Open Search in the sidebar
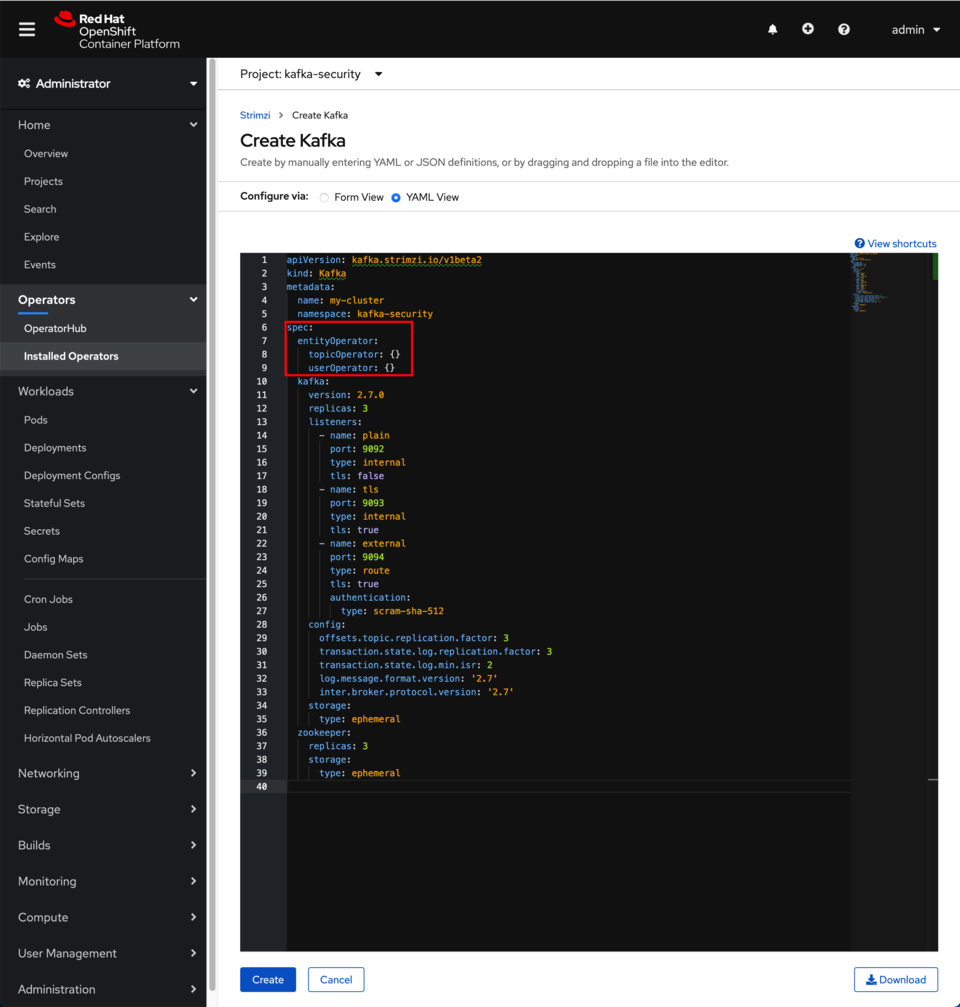Screen dimensions: 960x1007 [x=40, y=209]
